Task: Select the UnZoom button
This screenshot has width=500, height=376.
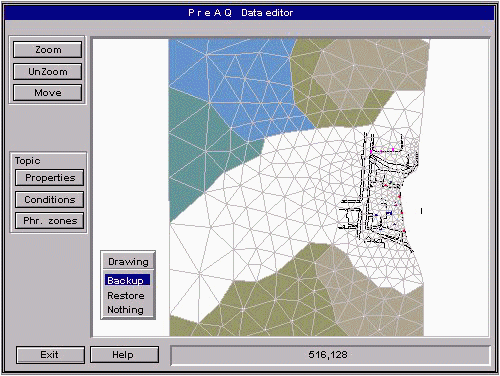Action: [x=48, y=71]
